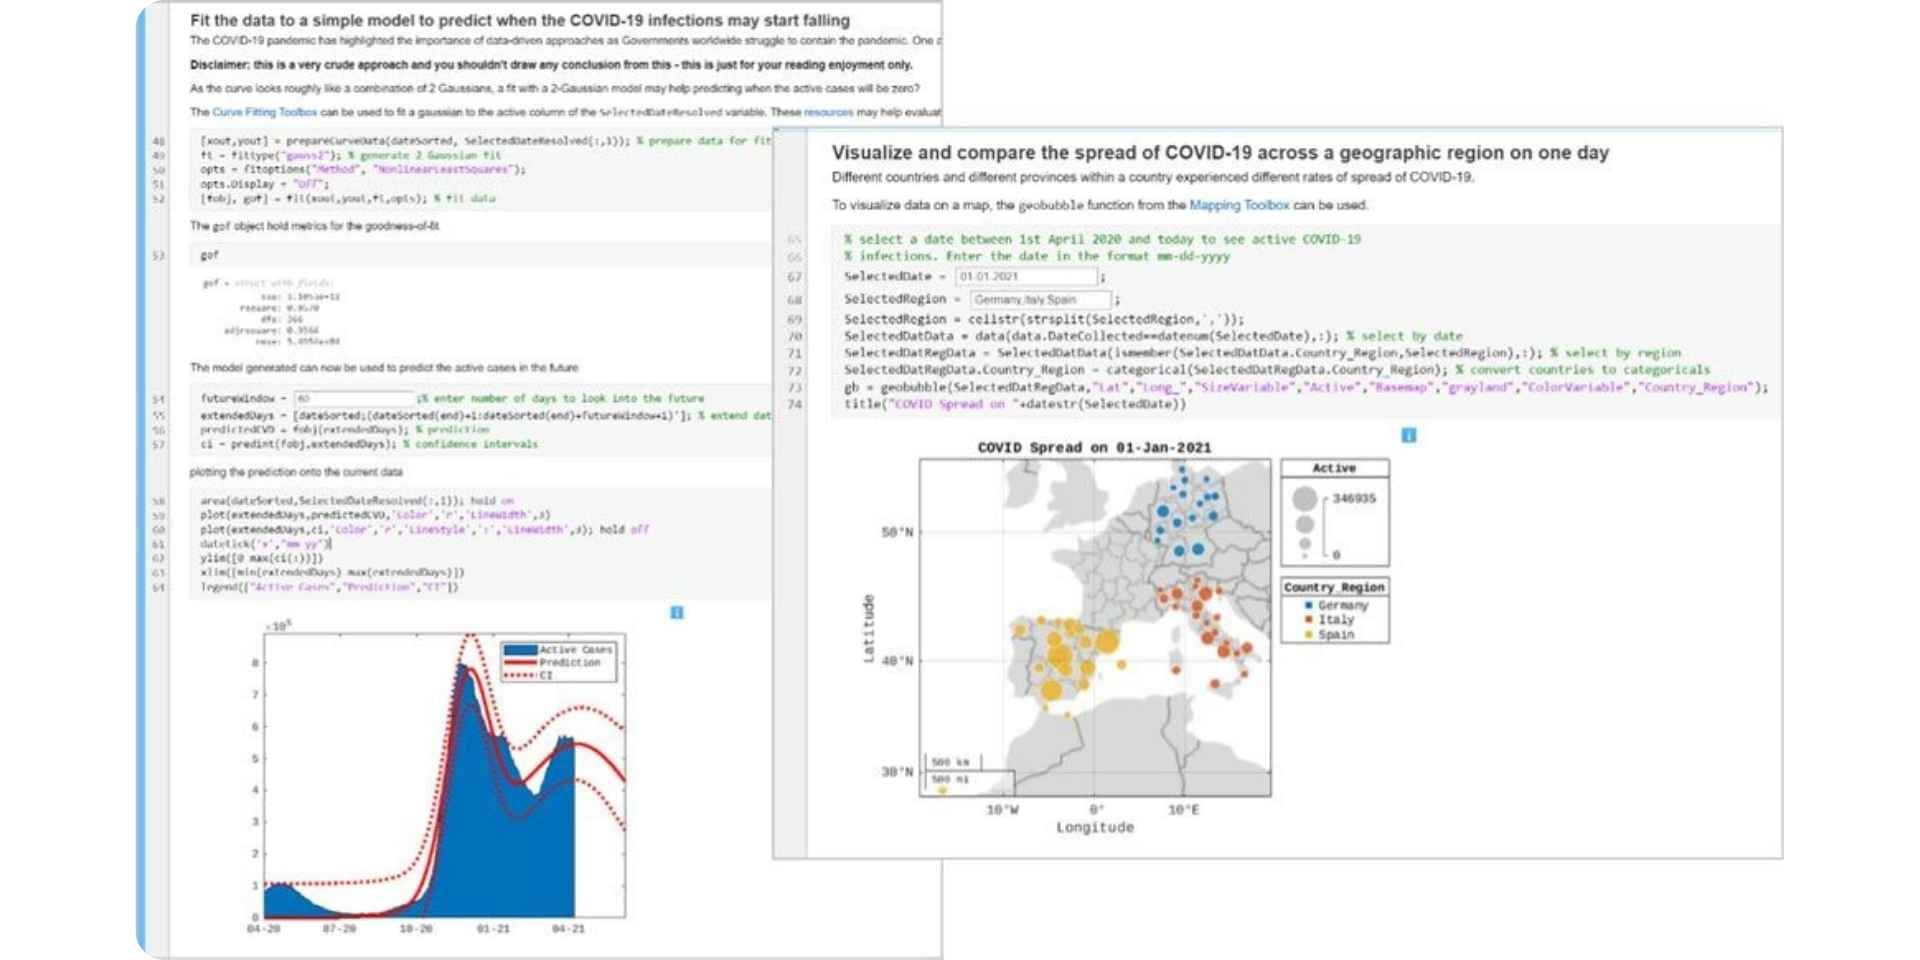Click the largest bubble in the Active size legend

pyautogui.click(x=1304, y=498)
